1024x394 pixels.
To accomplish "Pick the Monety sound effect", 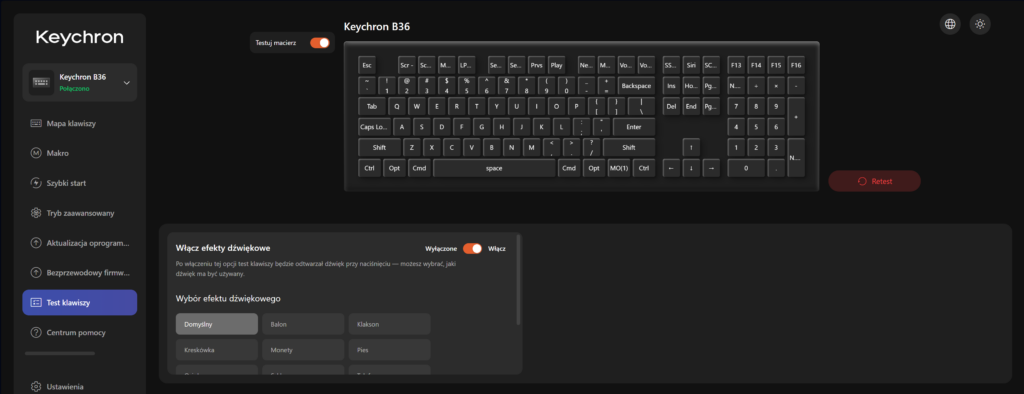I will [x=303, y=350].
